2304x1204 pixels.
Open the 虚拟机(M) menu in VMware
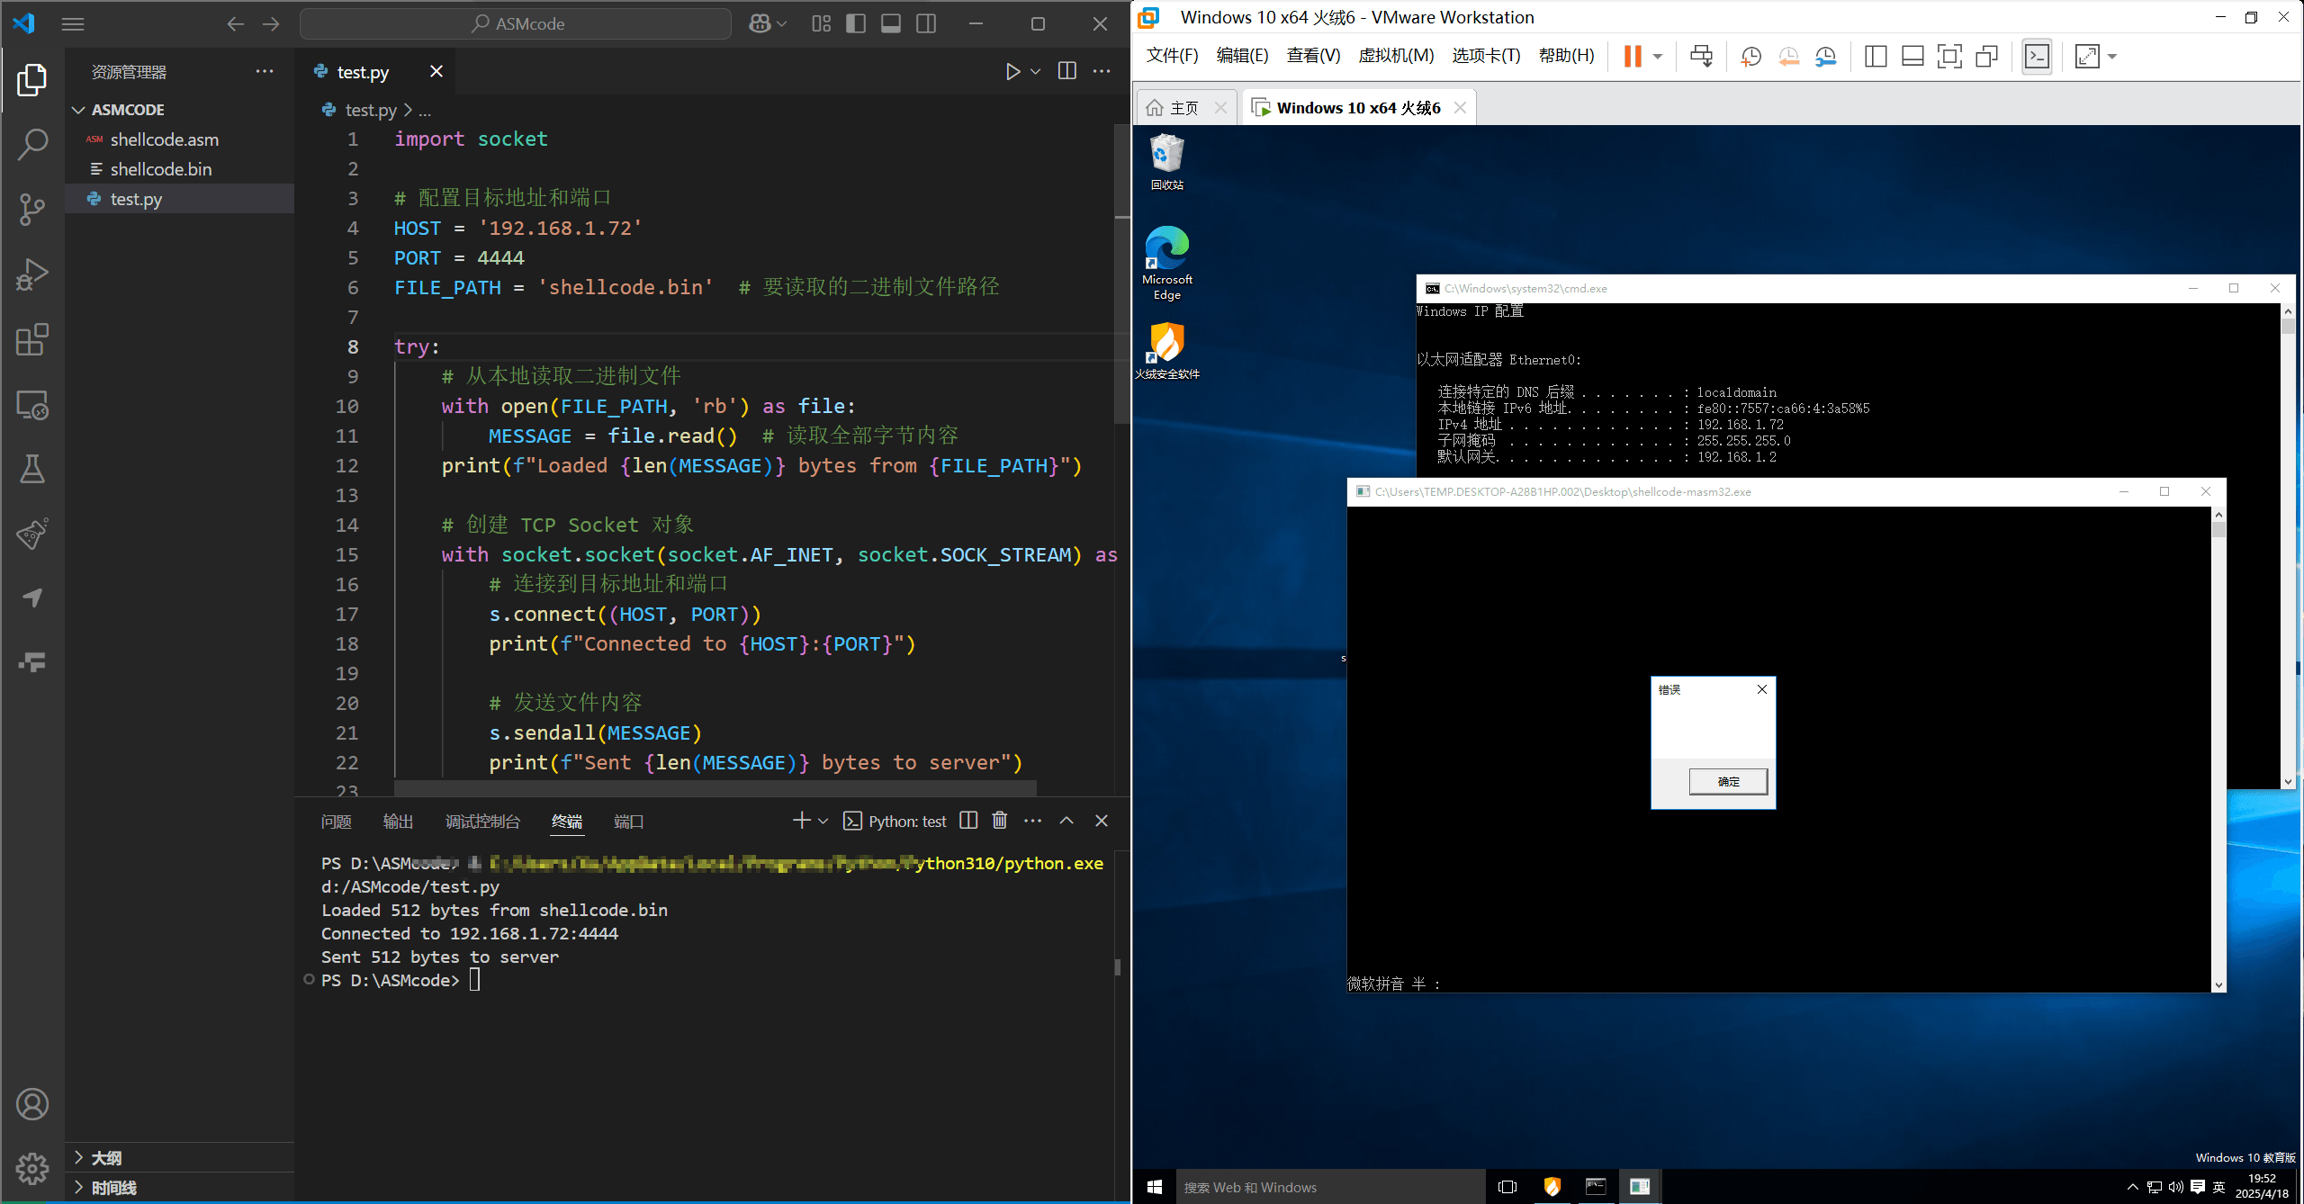(1395, 56)
